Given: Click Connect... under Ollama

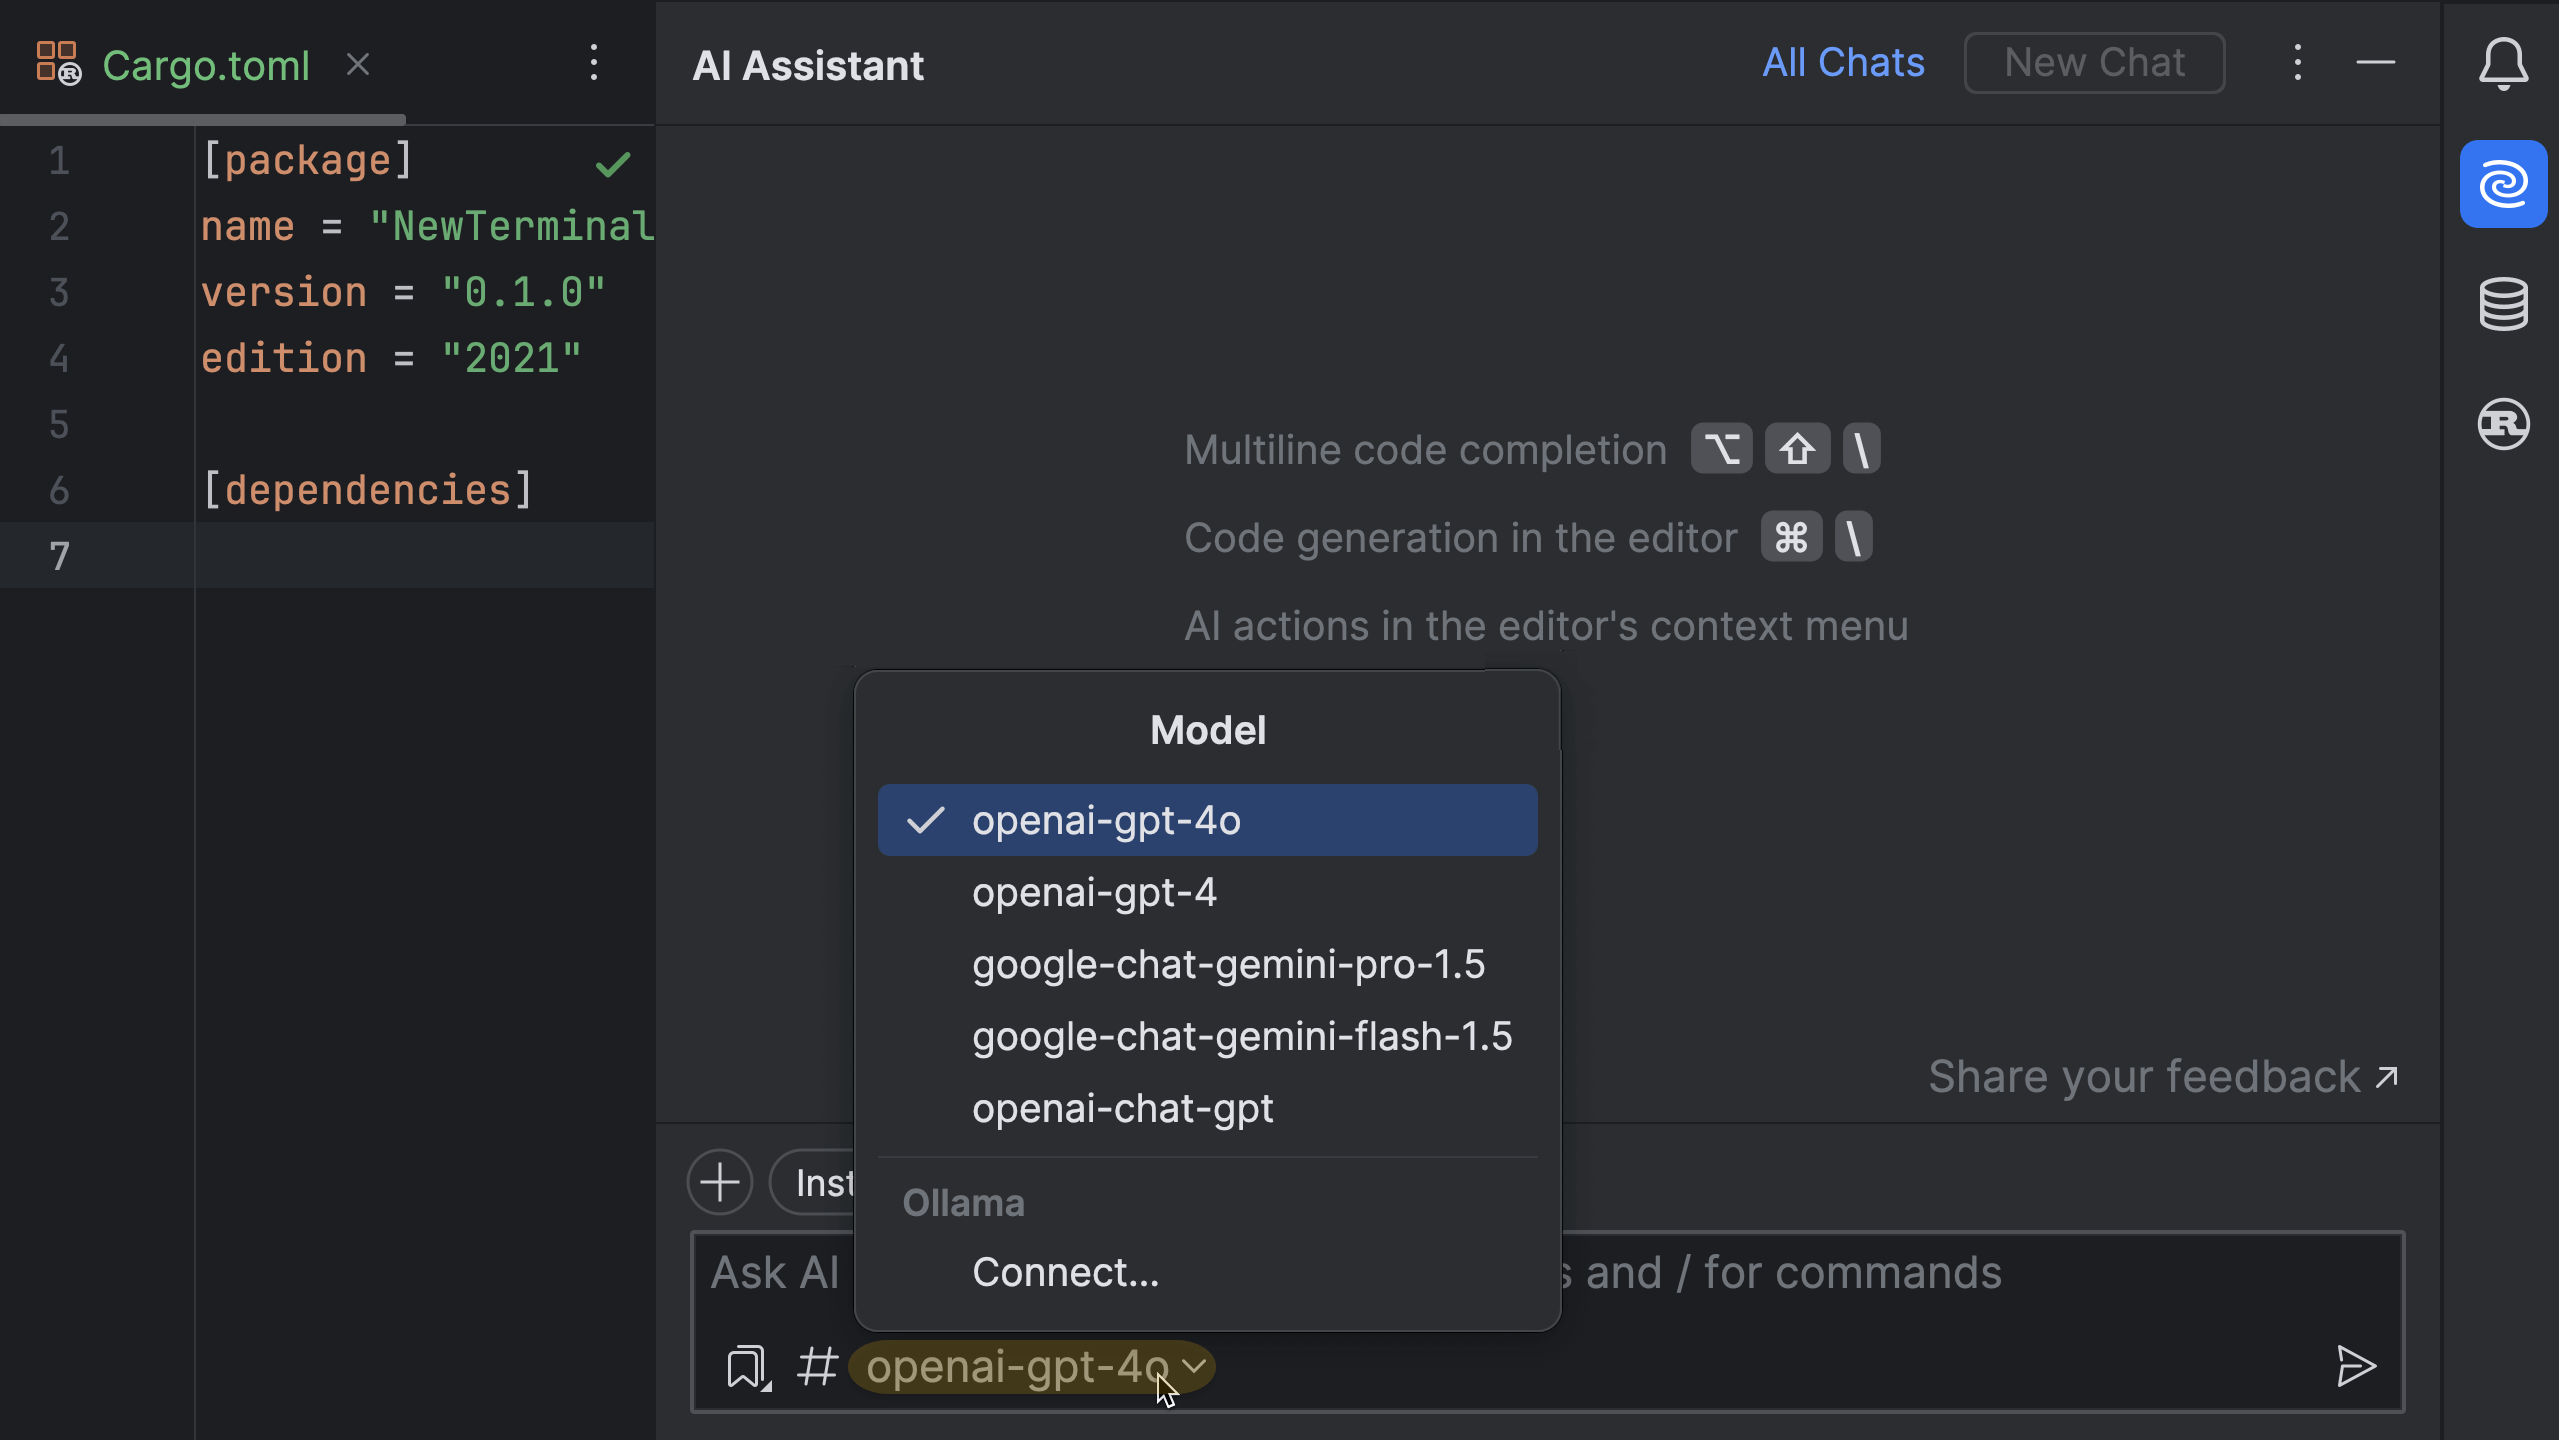Looking at the screenshot, I should tap(1065, 1272).
